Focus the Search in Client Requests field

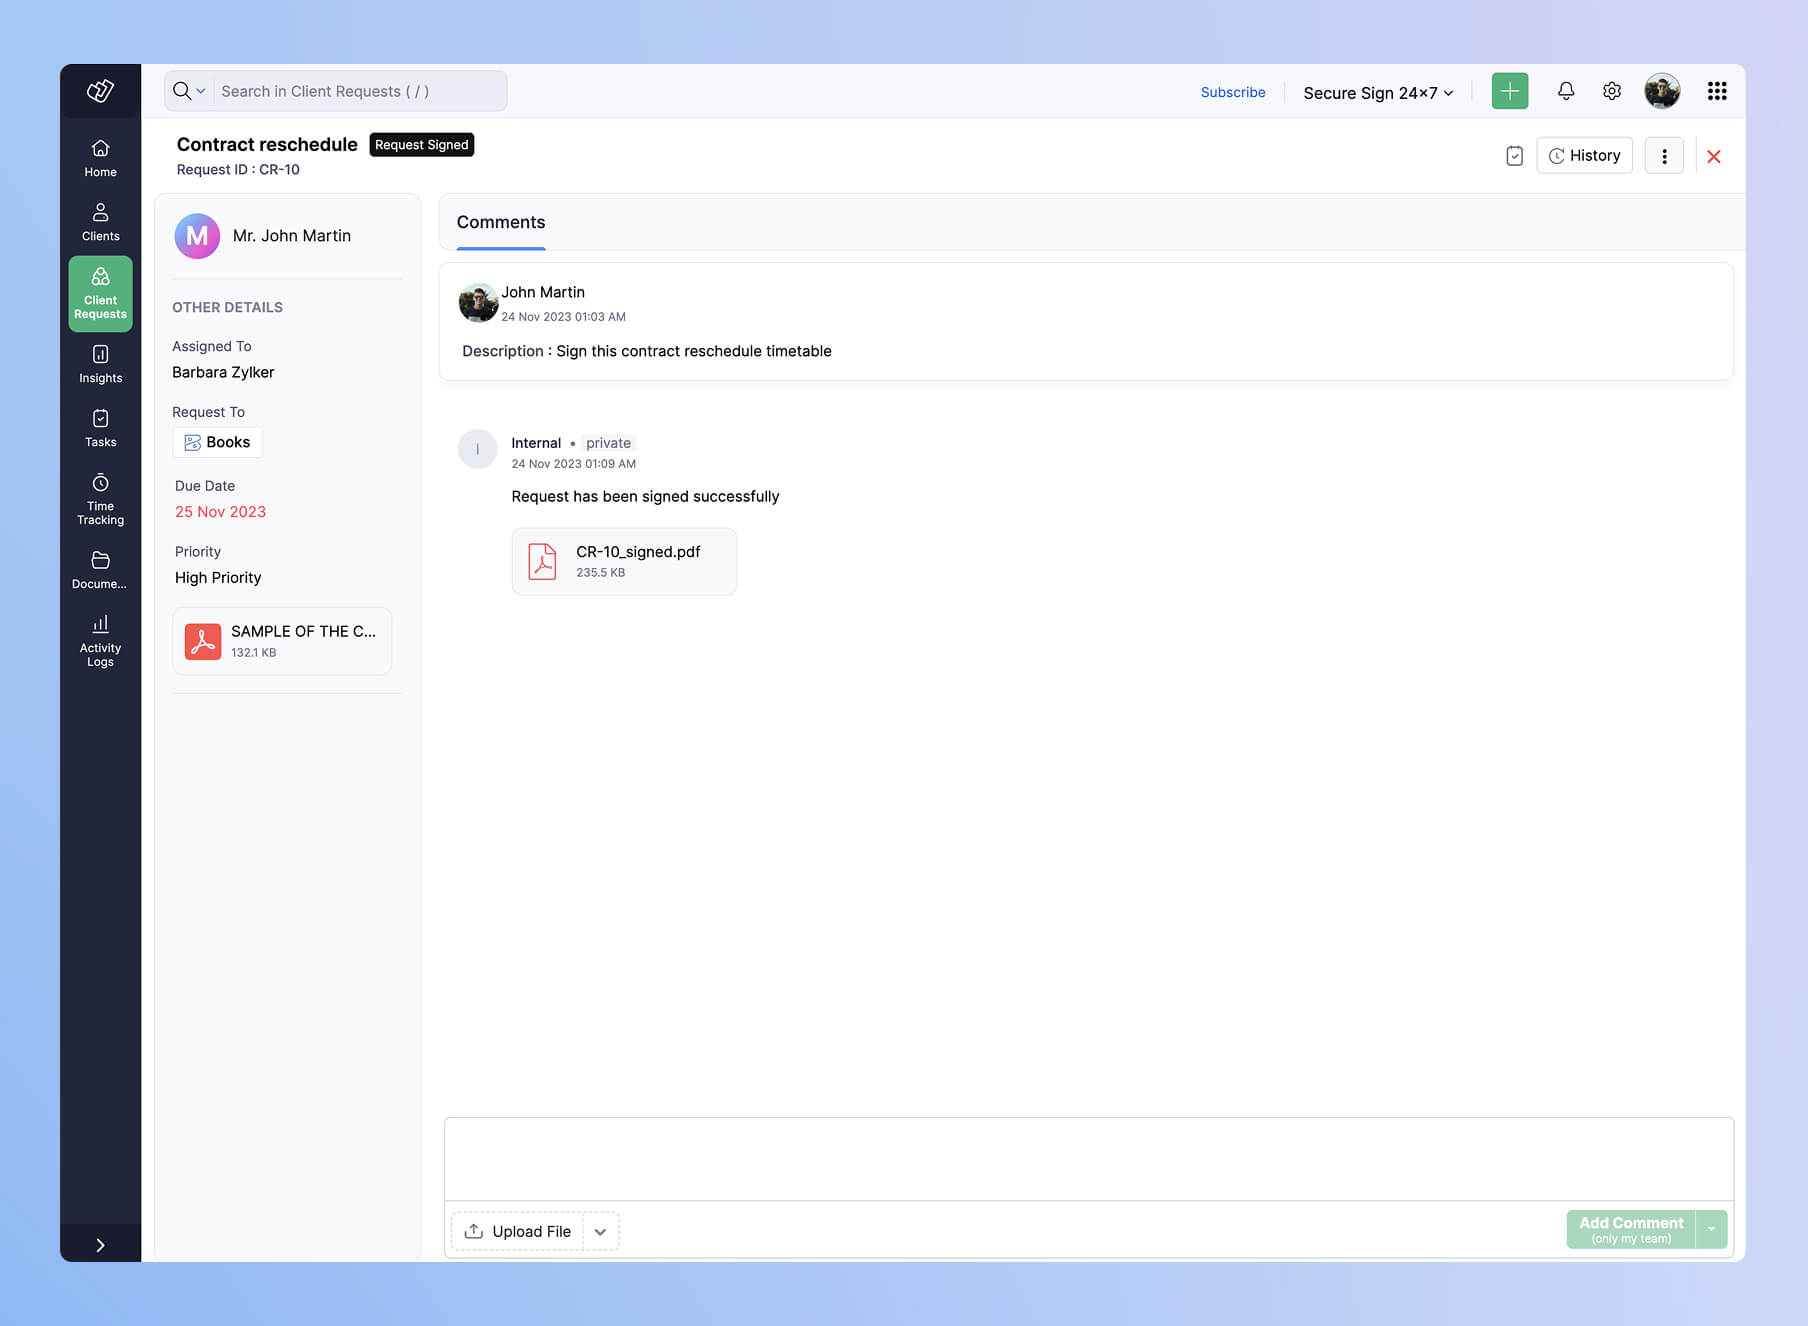pyautogui.click(x=360, y=91)
